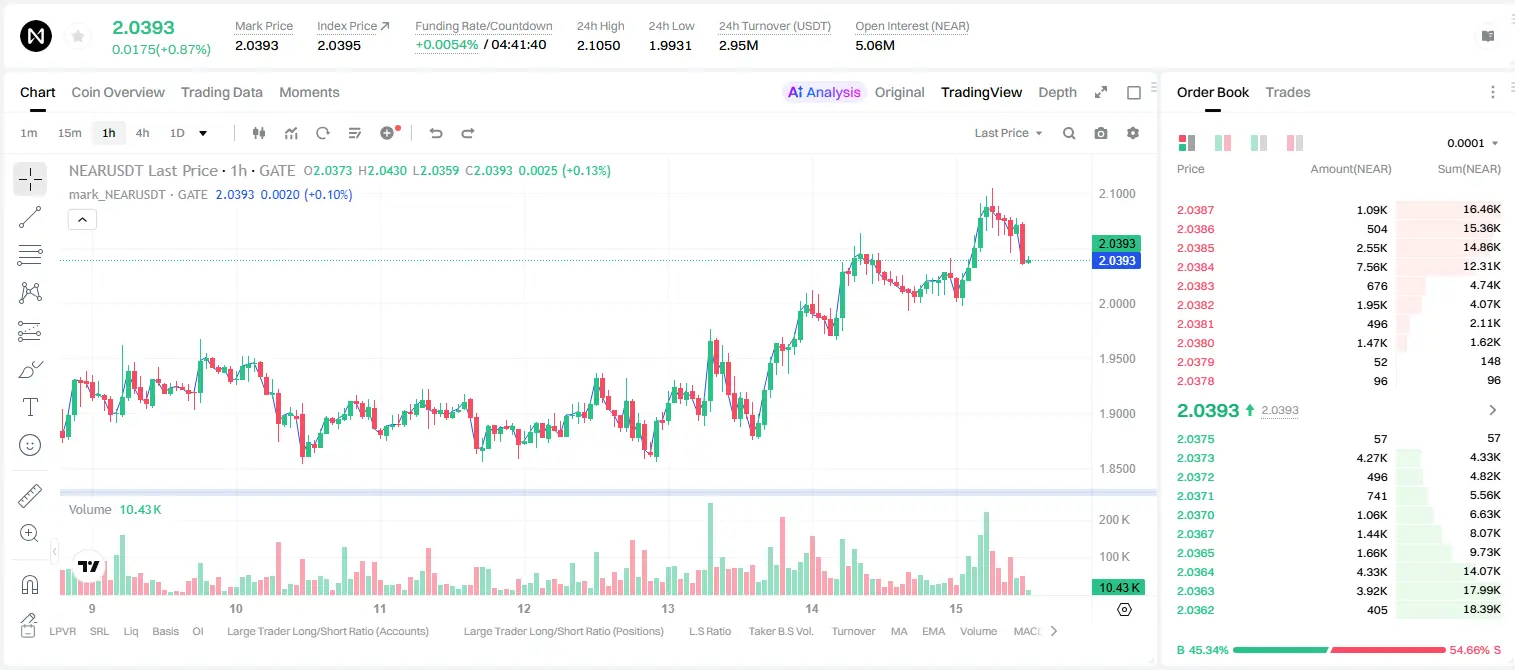Open the 0.0001 price precision dropdown
Image resolution: width=1515 pixels, height=670 pixels.
click(x=1473, y=143)
